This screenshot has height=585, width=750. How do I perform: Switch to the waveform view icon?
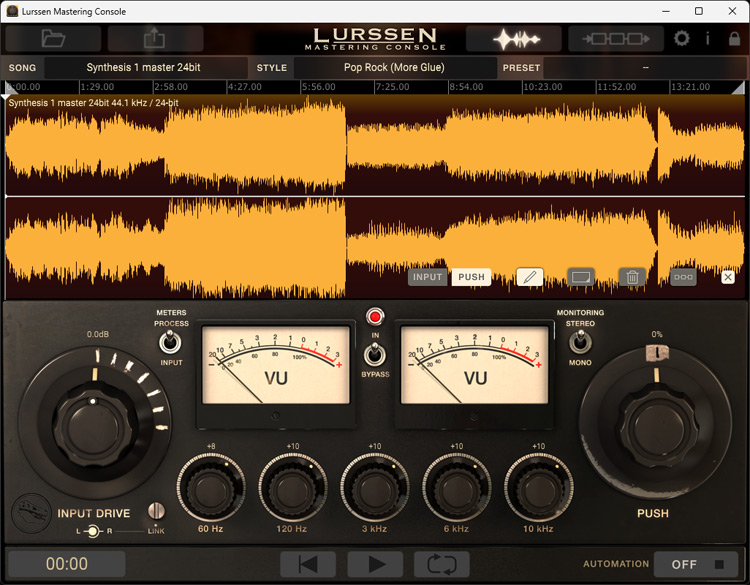pos(514,39)
